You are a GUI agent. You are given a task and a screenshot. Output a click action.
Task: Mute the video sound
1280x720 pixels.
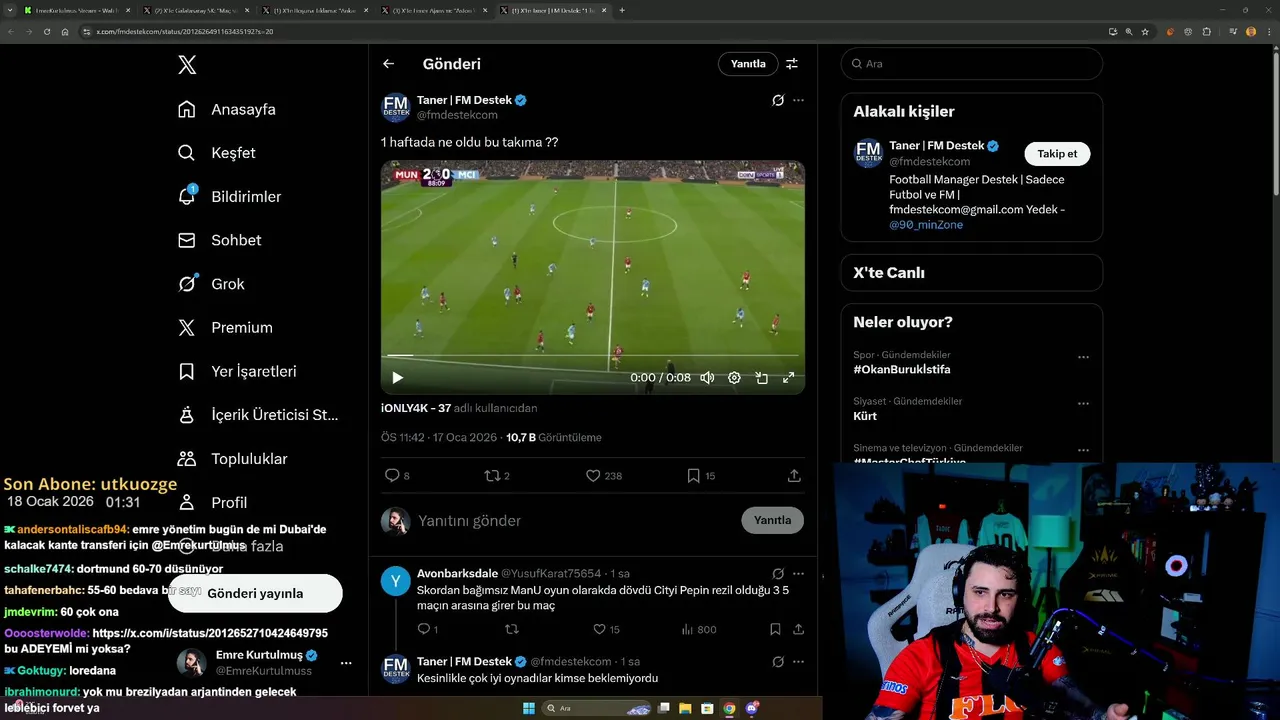[707, 378]
